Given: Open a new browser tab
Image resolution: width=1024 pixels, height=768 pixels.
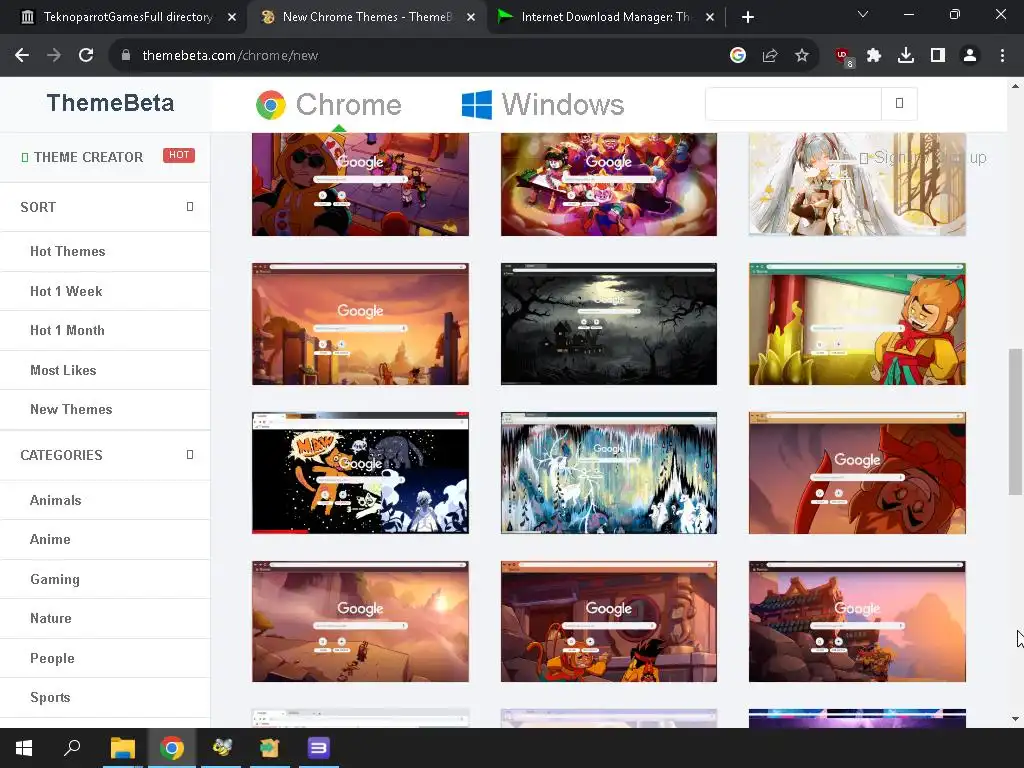Looking at the screenshot, I should (x=748, y=17).
